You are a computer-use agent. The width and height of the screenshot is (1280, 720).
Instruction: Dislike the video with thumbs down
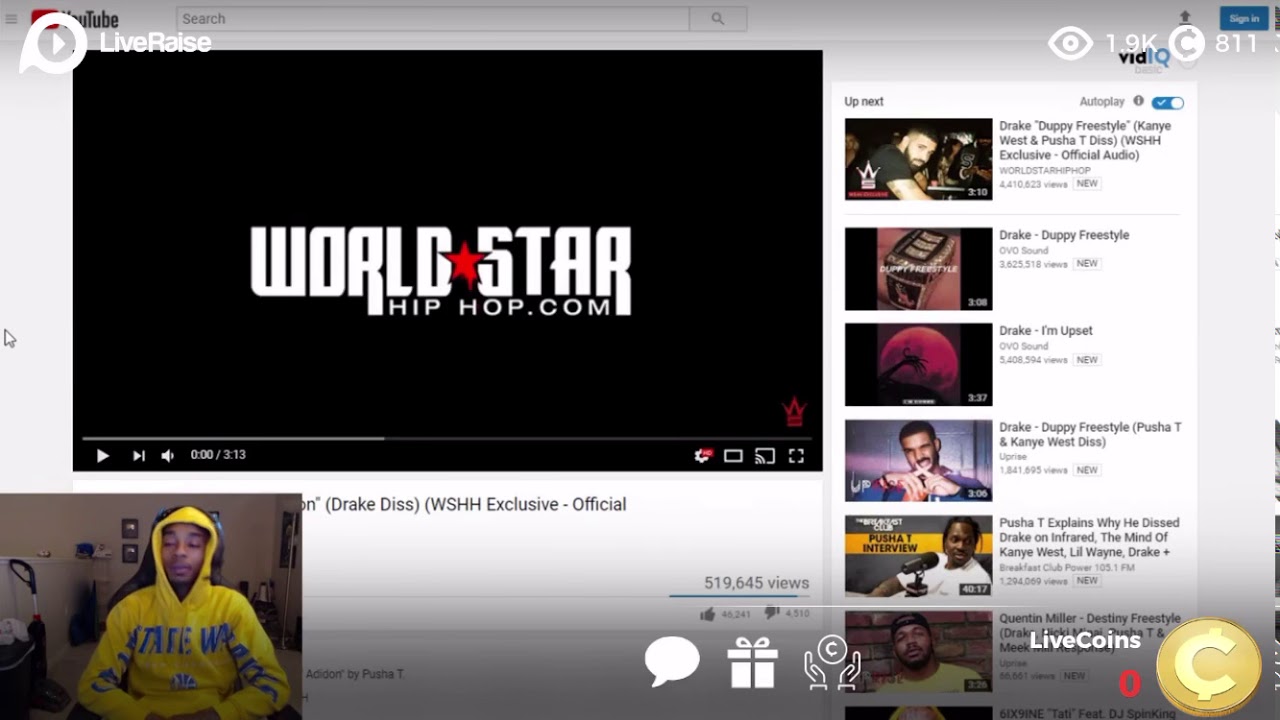pyautogui.click(x=772, y=613)
